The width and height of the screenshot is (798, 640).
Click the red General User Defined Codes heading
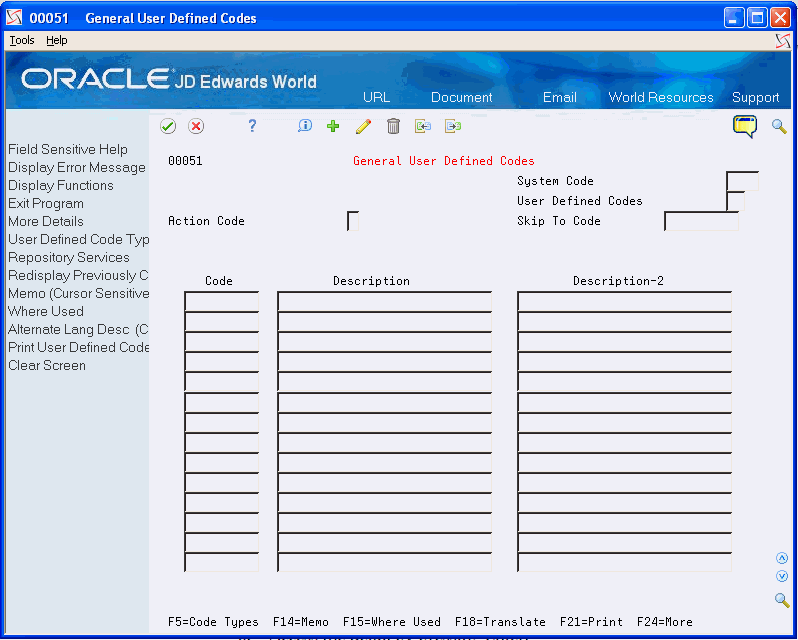point(444,161)
